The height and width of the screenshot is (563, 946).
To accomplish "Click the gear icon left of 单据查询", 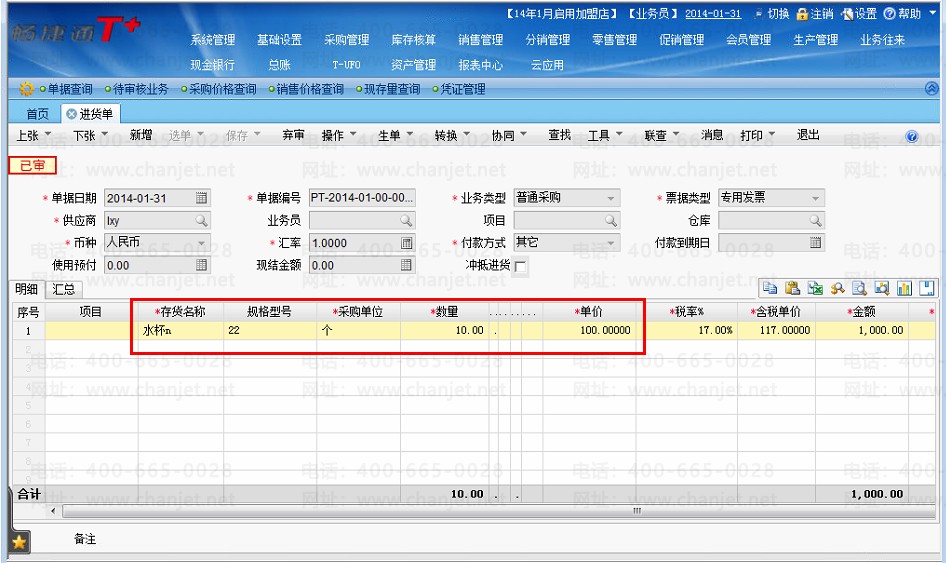I will (26, 89).
